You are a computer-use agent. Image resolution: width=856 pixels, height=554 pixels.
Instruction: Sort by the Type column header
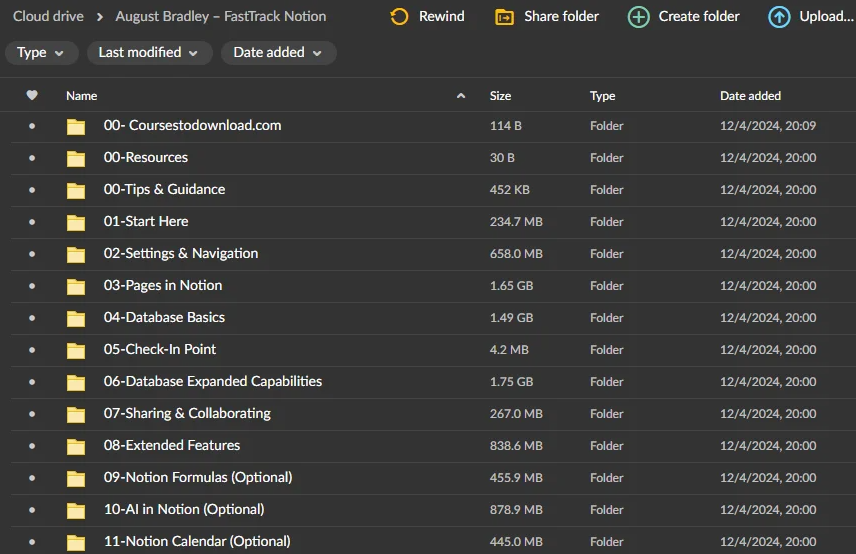[x=602, y=96]
